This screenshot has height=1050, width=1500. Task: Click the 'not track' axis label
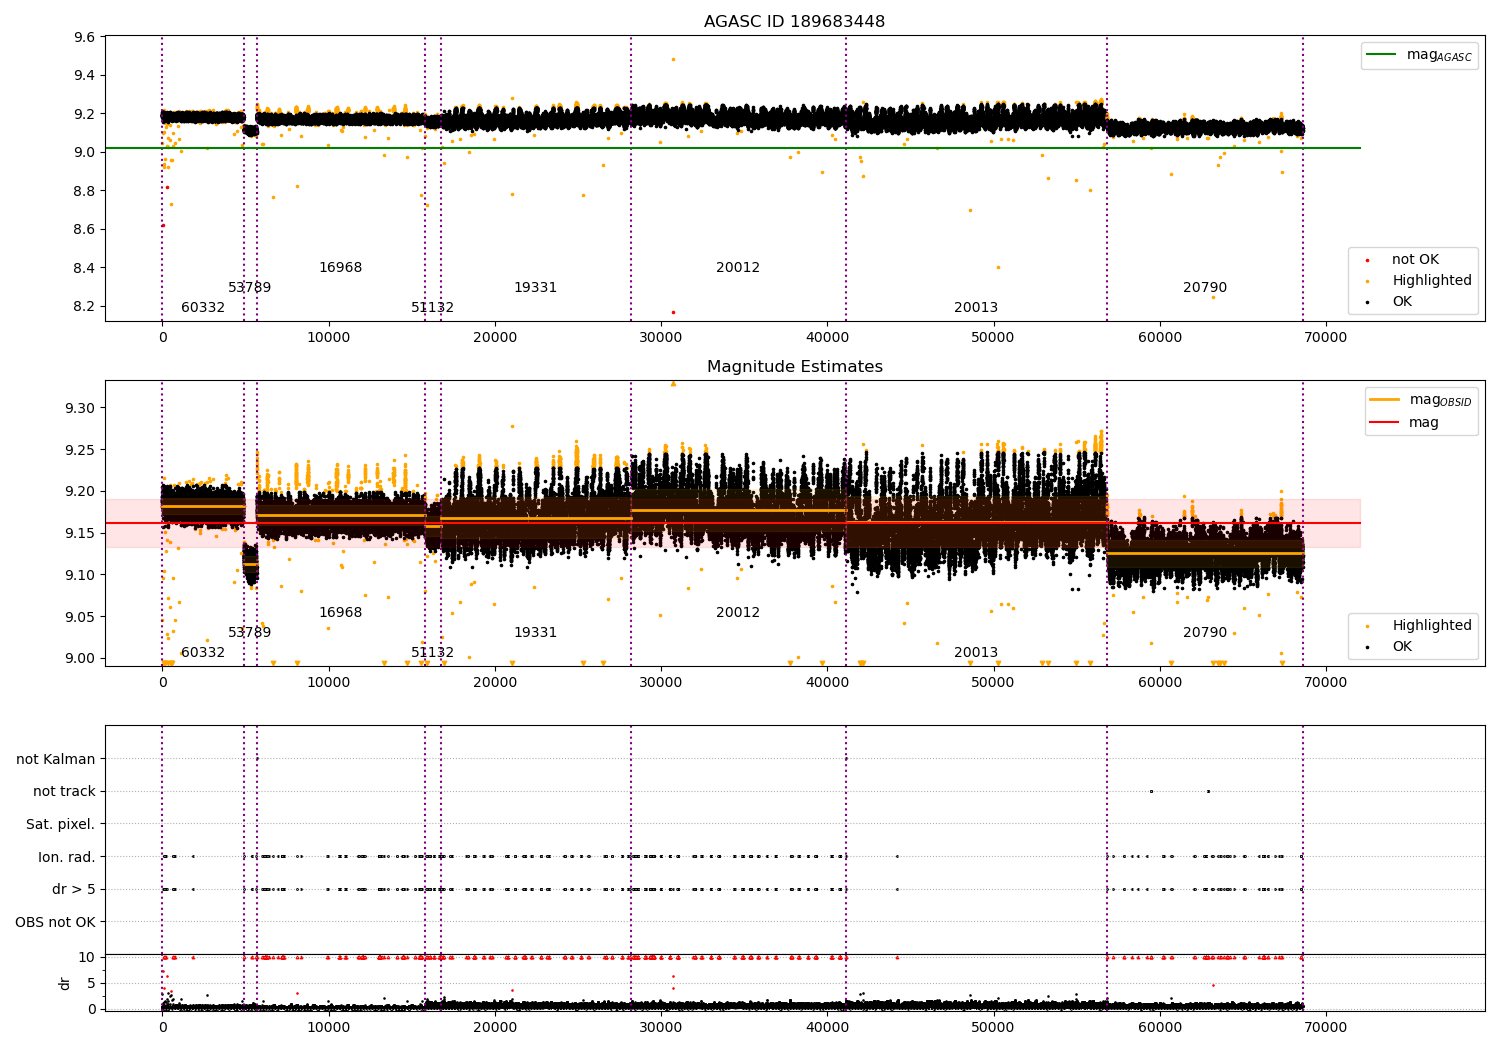coord(64,792)
